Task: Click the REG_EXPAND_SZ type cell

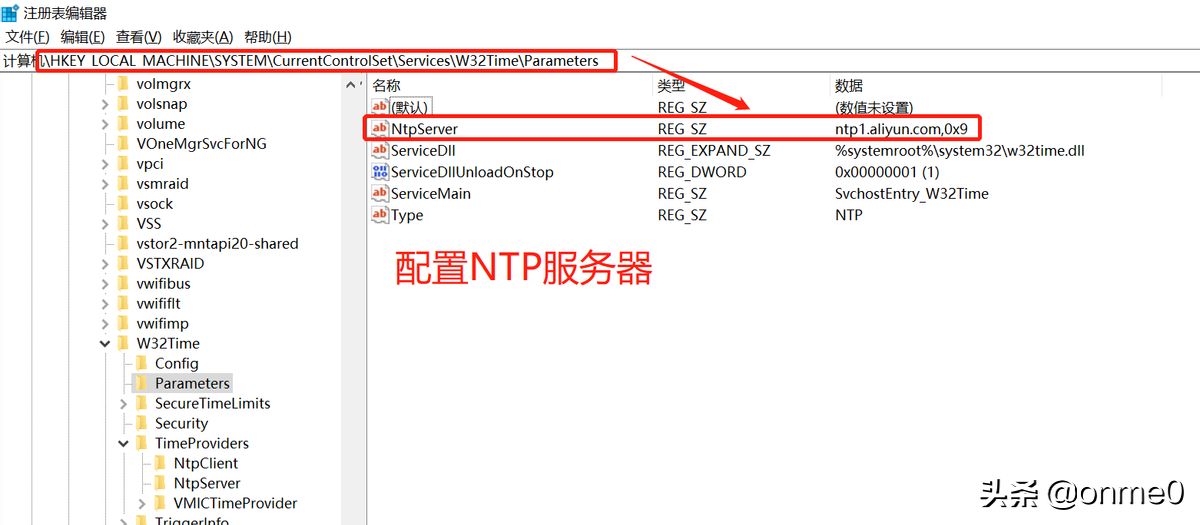Action: click(714, 151)
